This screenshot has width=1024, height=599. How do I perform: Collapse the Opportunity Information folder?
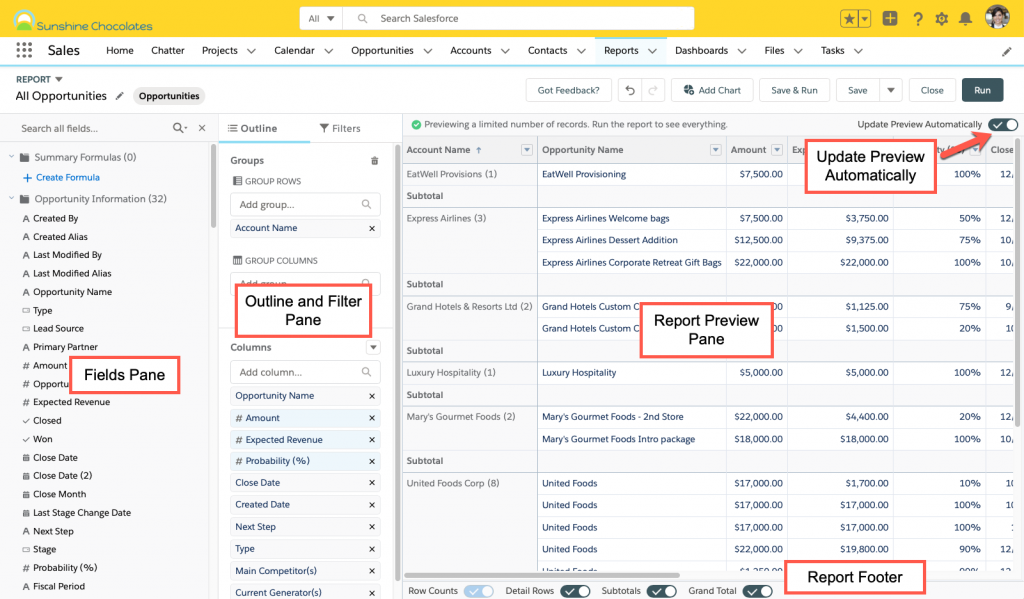pos(11,199)
